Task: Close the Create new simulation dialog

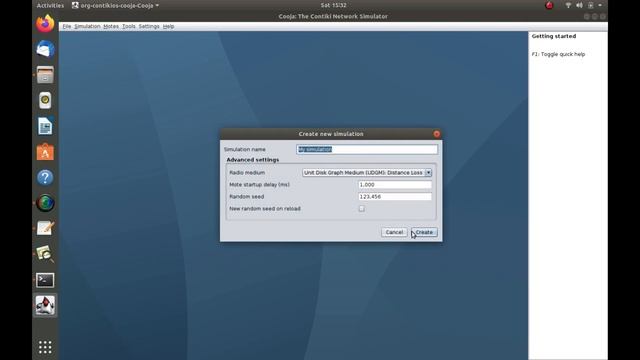Action: pyautogui.click(x=436, y=134)
